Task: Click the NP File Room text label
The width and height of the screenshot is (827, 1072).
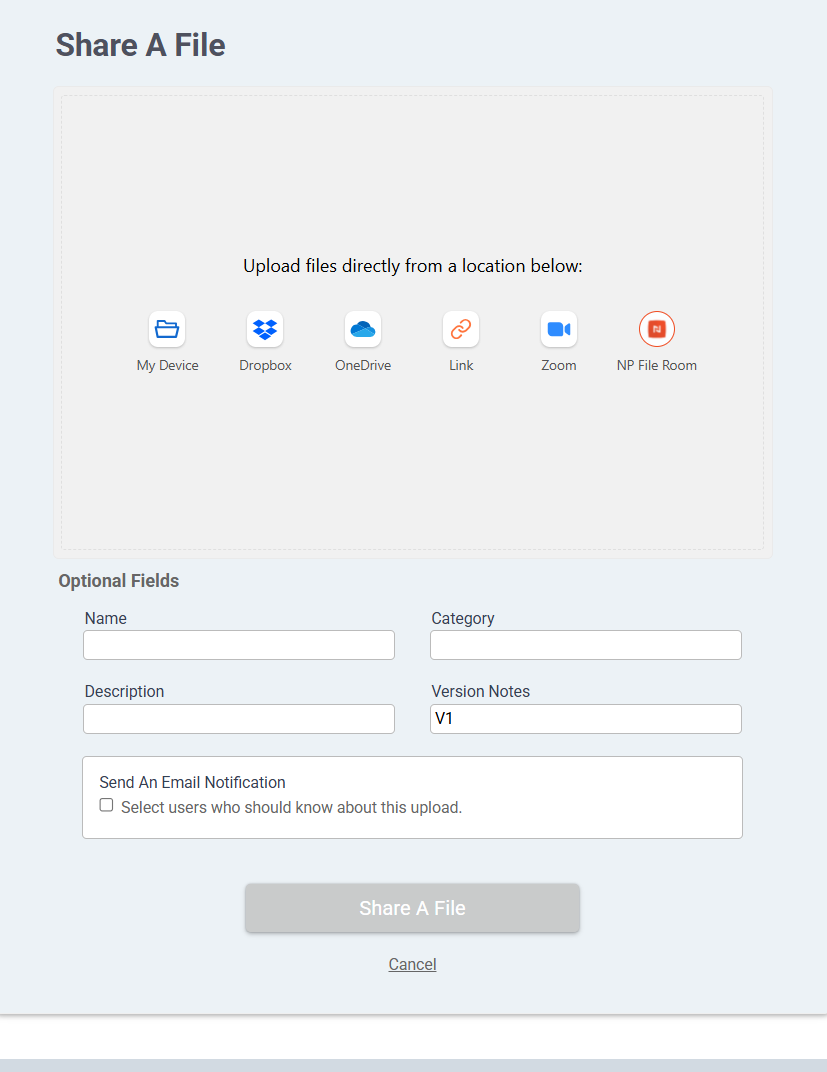Action: 657,365
